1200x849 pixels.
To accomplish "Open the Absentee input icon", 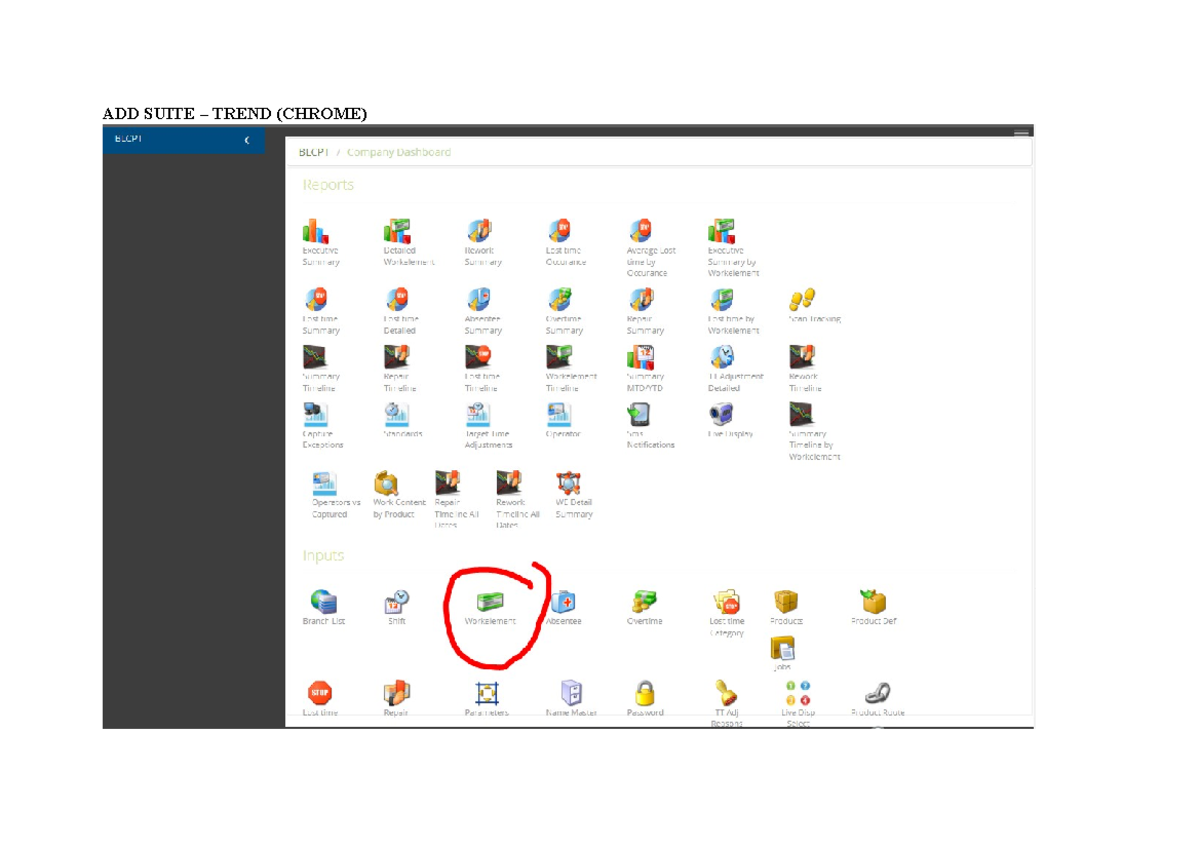I will [x=563, y=603].
